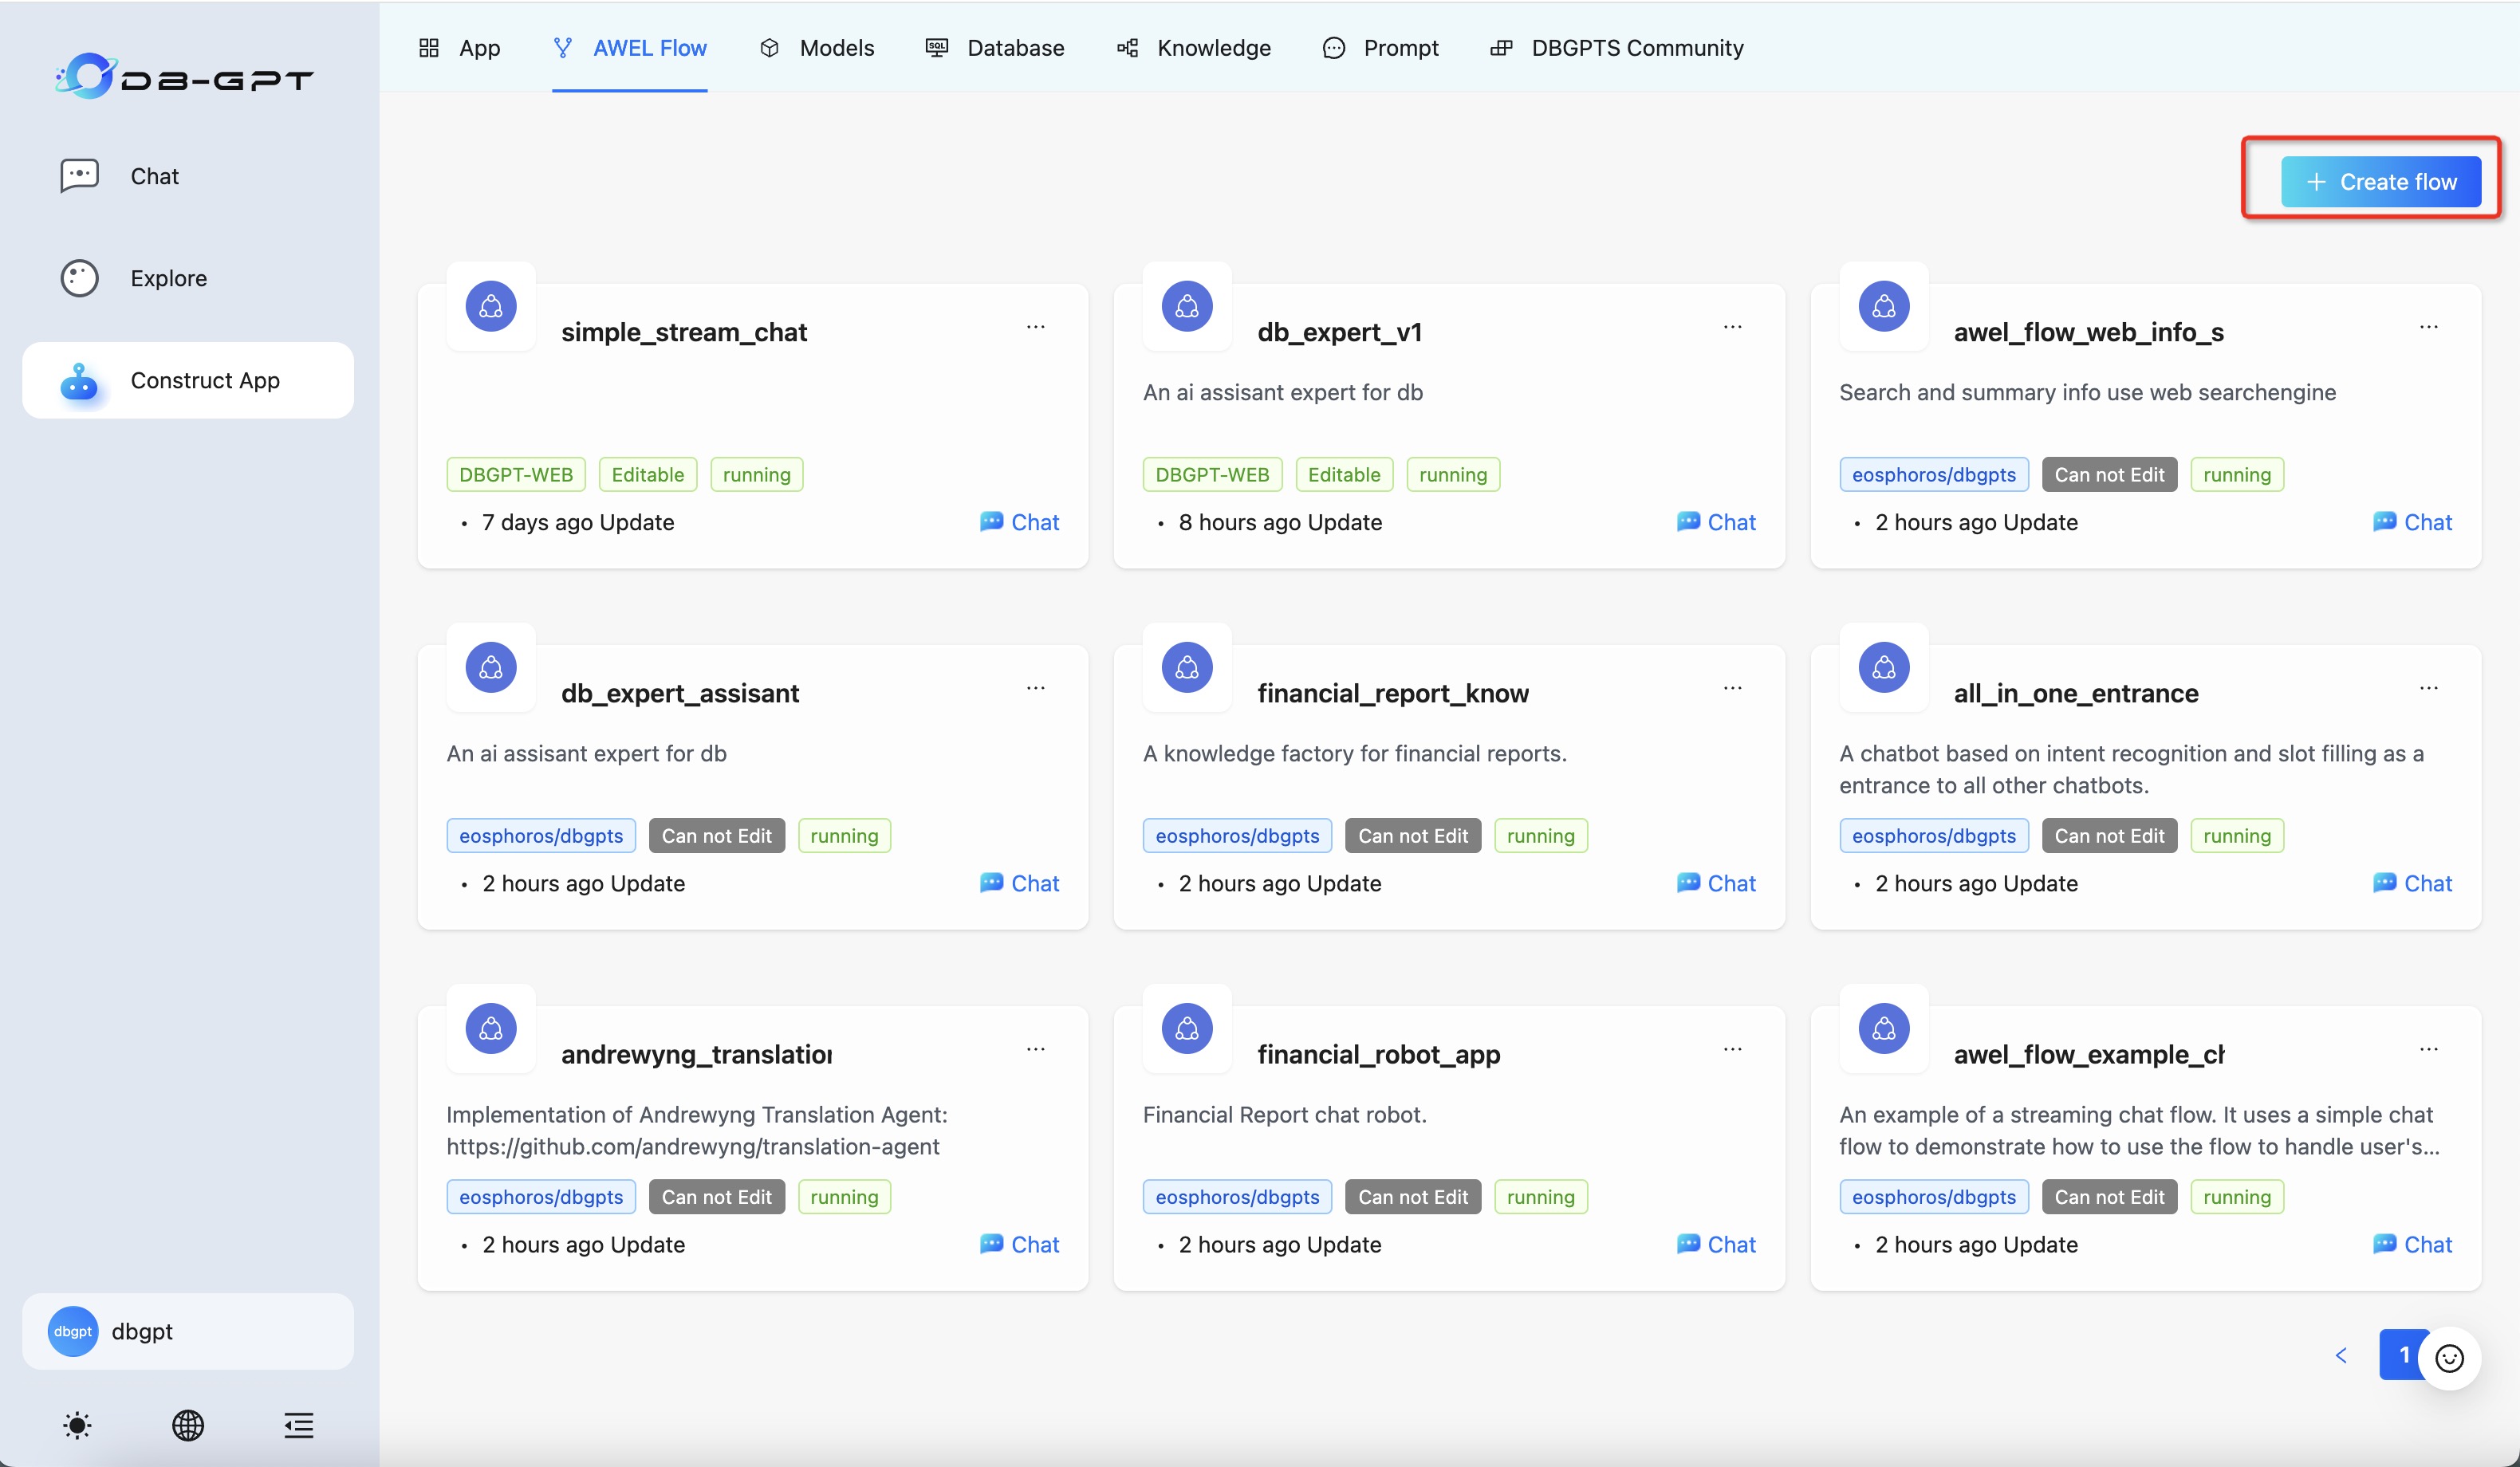Image resolution: width=2520 pixels, height=1467 pixels.
Task: Collapse the sidebar with the menu-fold icon
Action: point(298,1425)
